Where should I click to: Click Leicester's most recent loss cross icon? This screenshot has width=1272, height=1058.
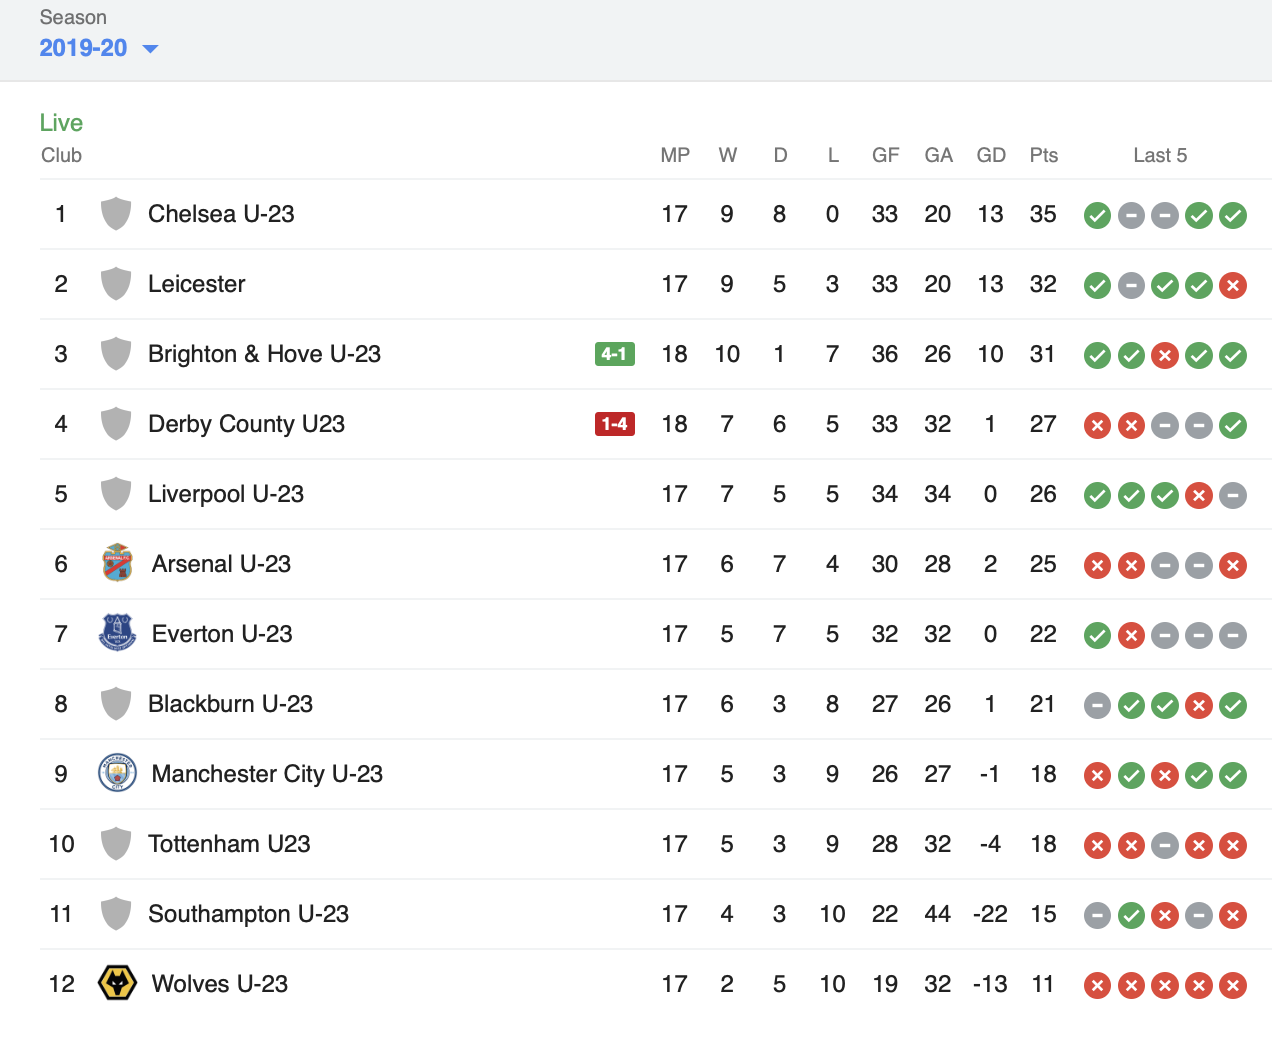1233,285
